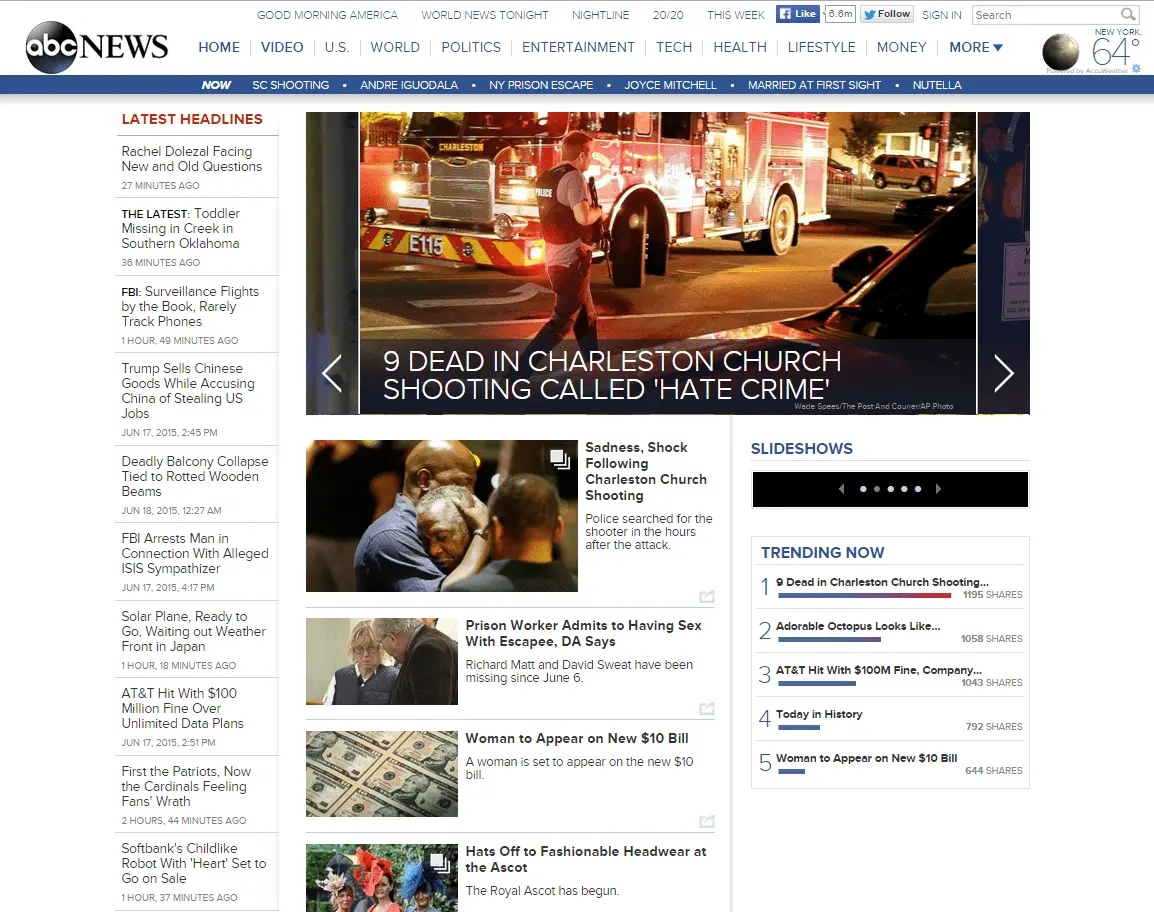
Task: Go to previous main carousel story
Action: (332, 373)
